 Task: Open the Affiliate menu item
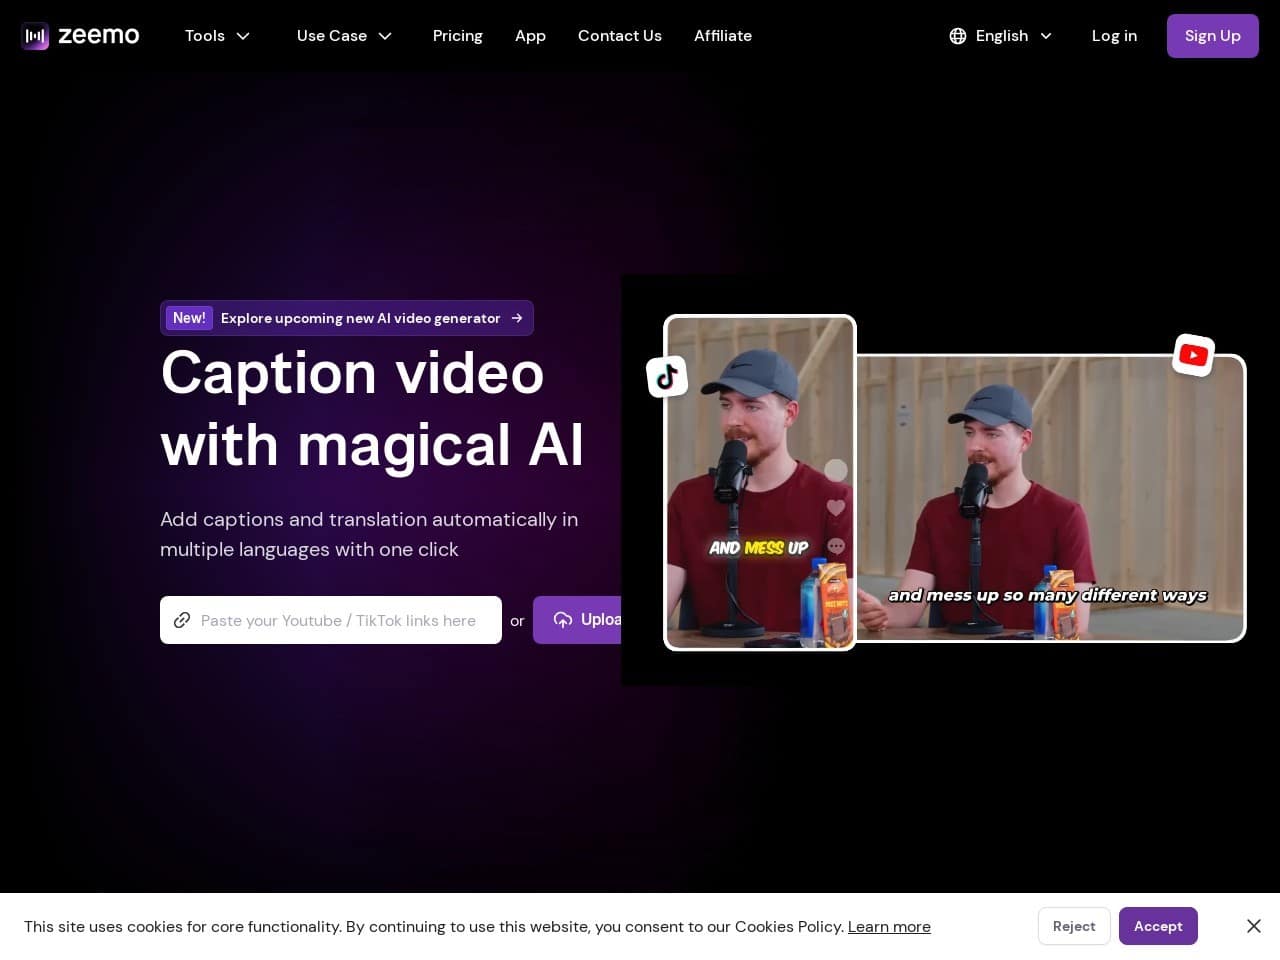pos(722,36)
